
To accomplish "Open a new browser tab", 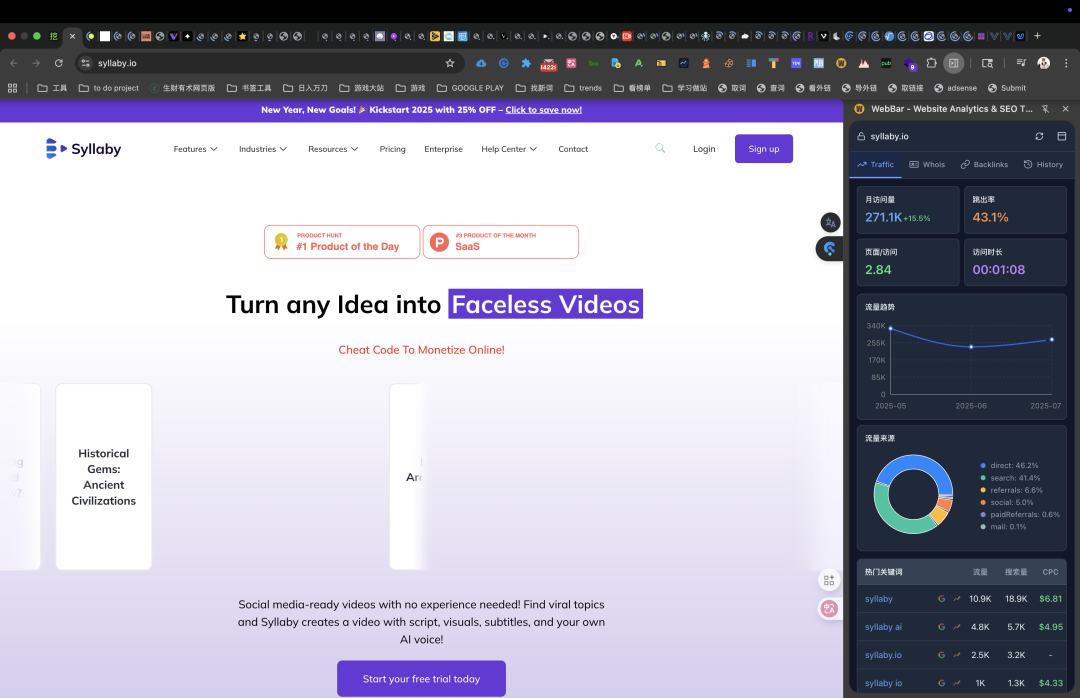I will 1037,36.
